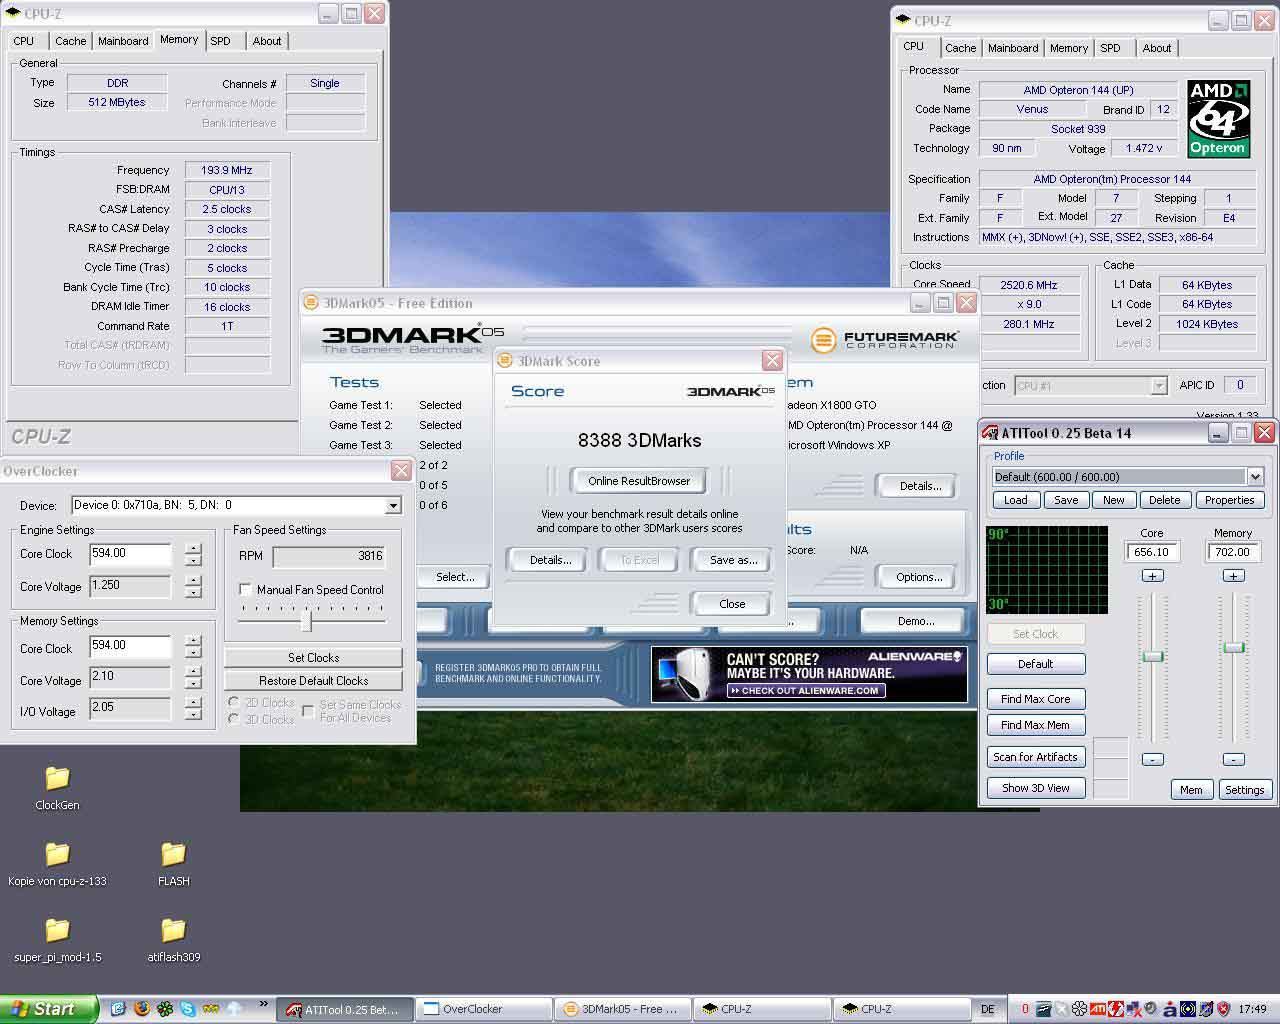This screenshot has height=1024, width=1280.
Task: Open the ATITool Profile dropdown
Action: [x=1254, y=477]
